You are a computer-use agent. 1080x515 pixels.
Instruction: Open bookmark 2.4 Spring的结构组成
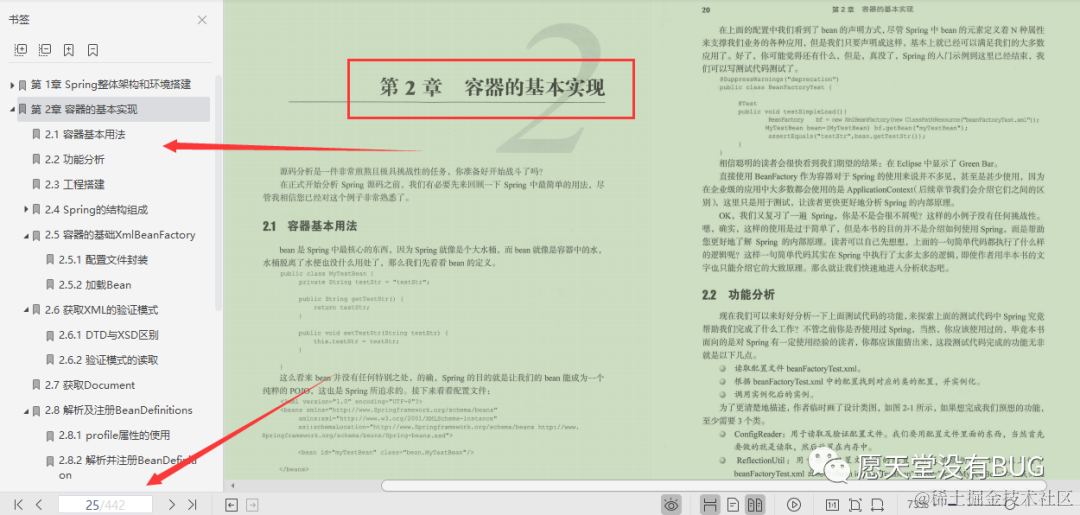(96, 209)
